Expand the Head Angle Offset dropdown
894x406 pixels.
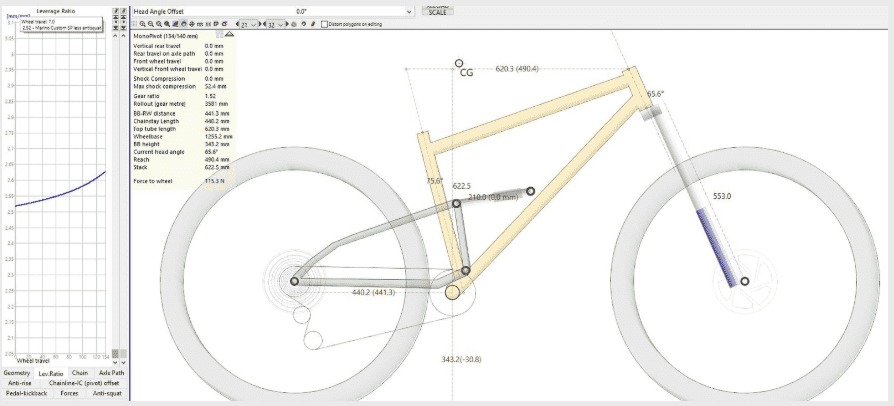point(408,11)
